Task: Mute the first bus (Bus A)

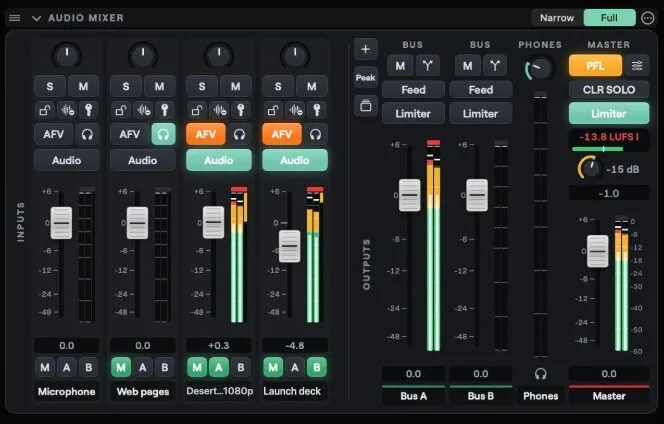Action: point(400,66)
